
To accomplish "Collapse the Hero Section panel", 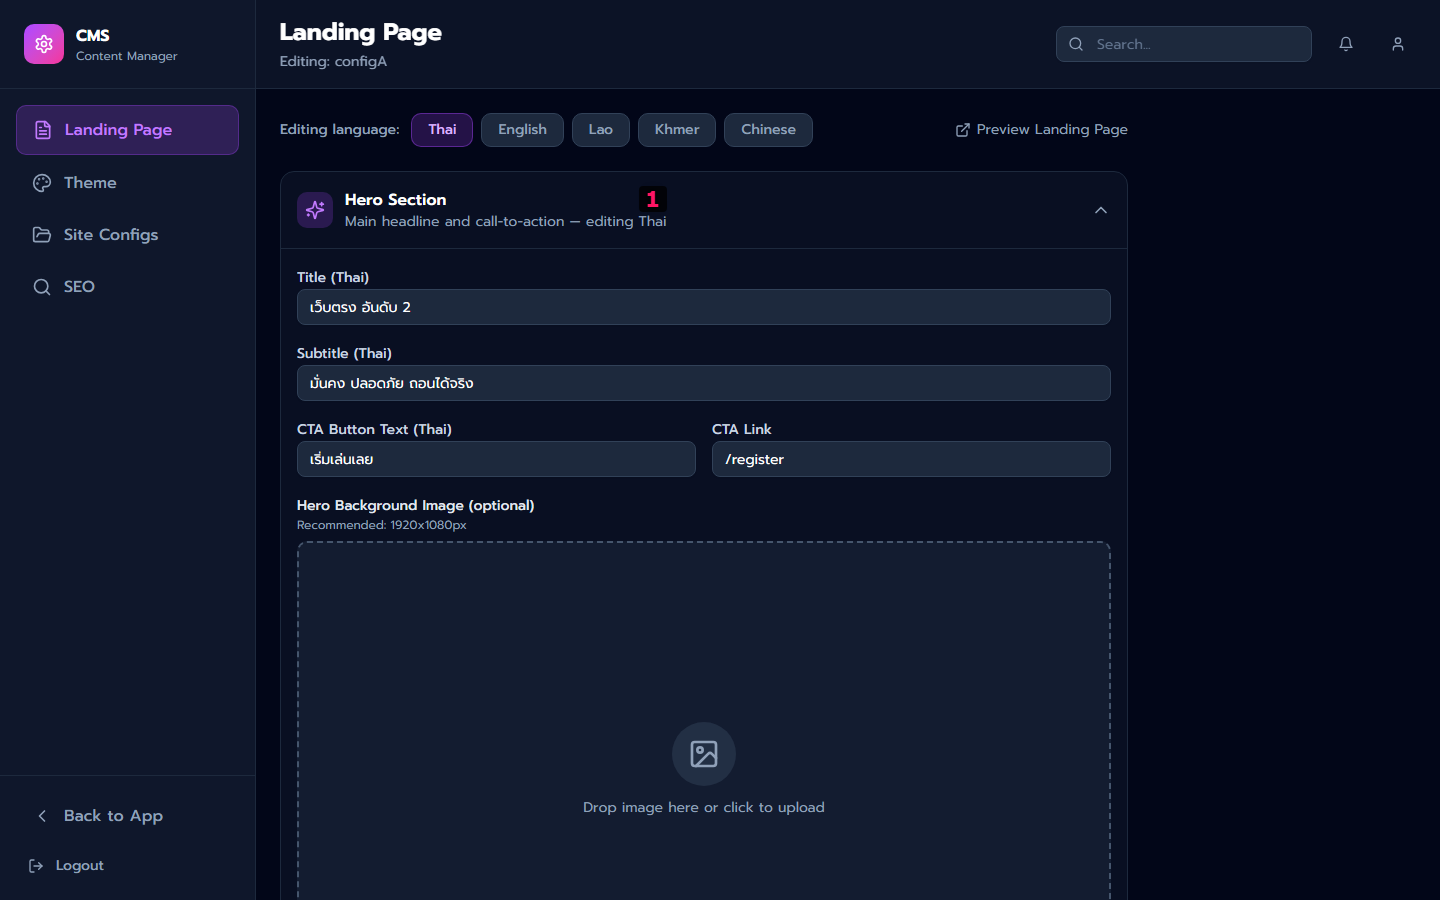I will [1101, 210].
